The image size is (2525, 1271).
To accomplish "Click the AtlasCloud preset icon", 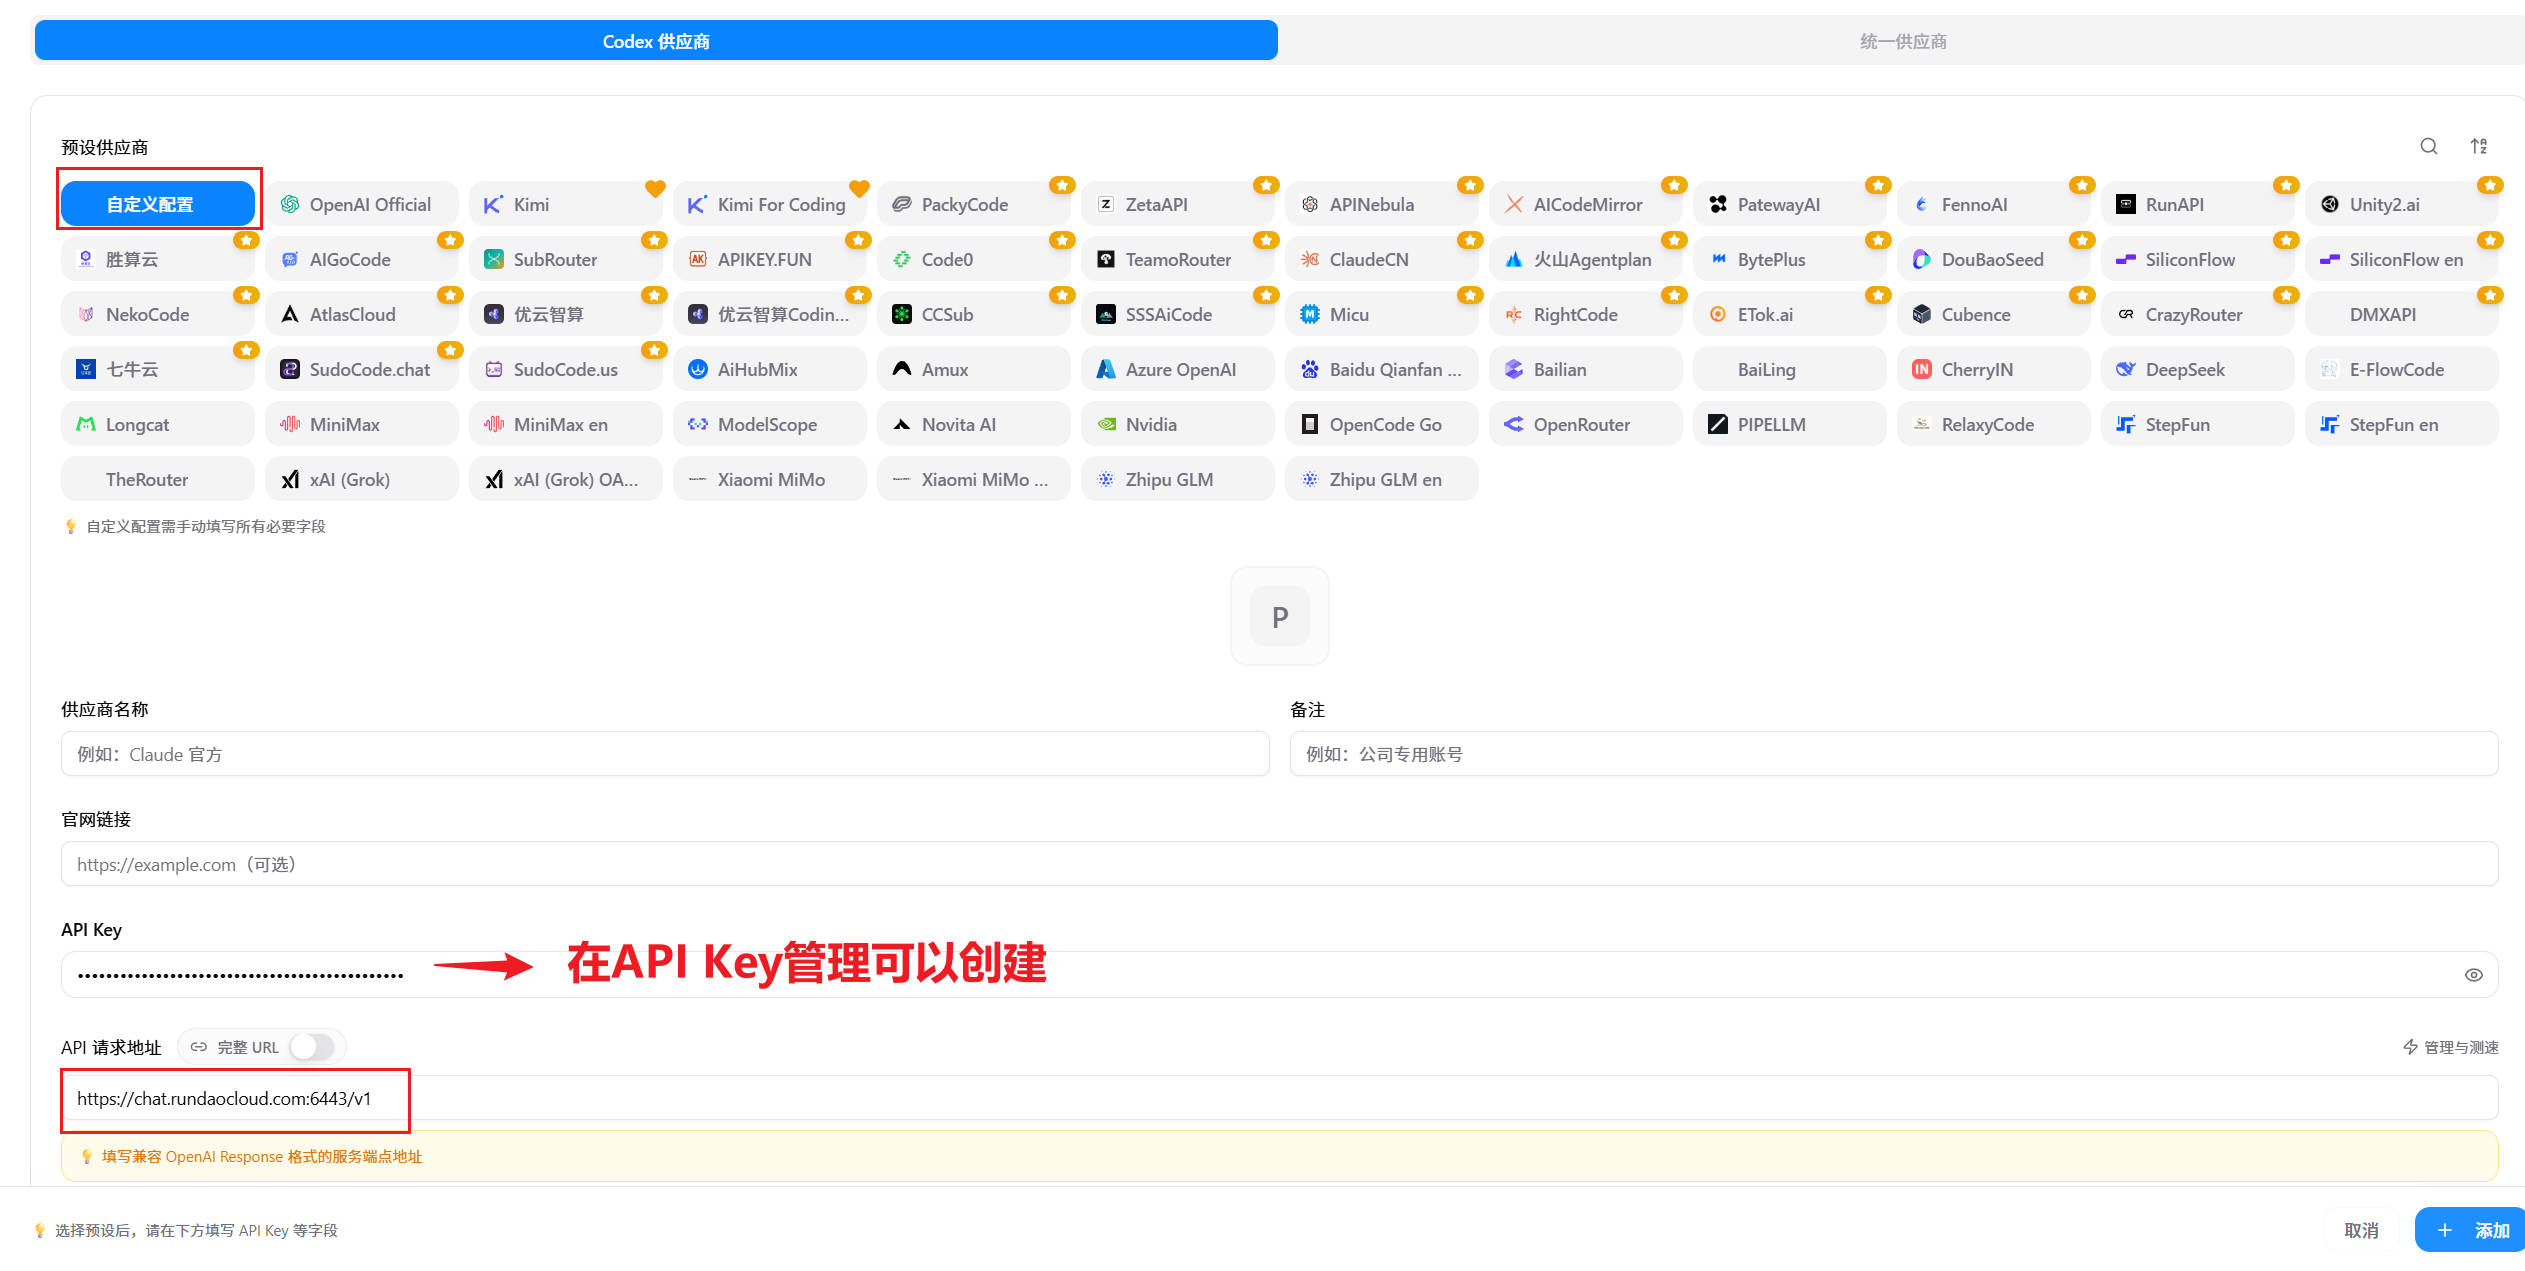I will [290, 314].
